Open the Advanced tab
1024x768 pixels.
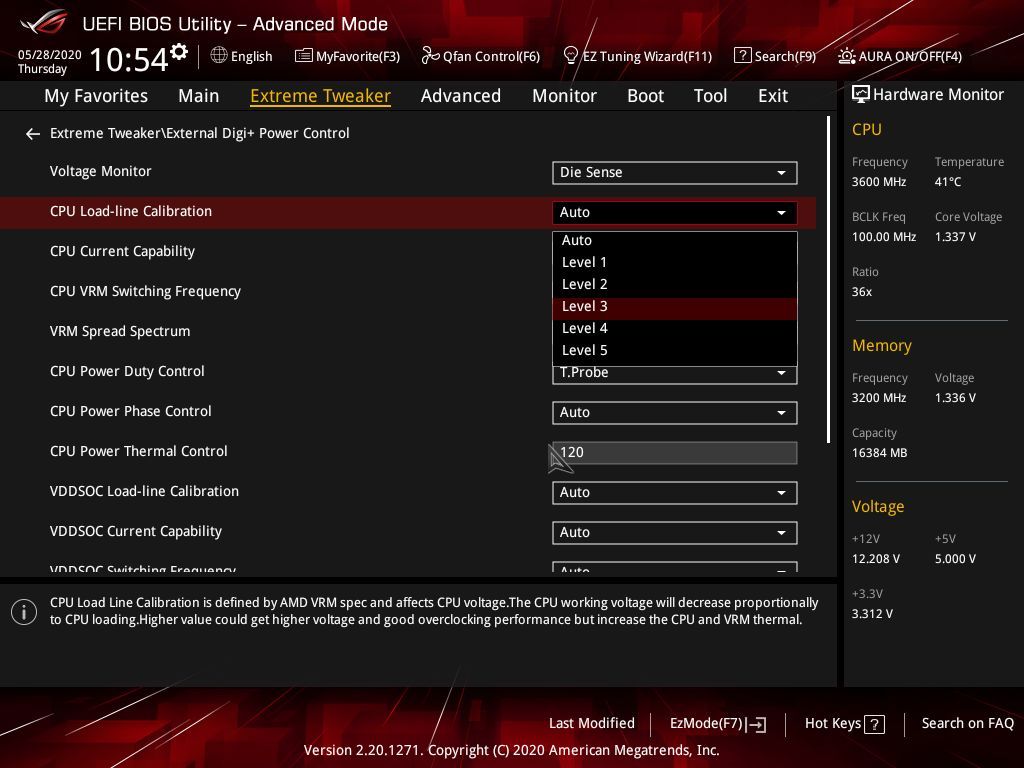(460, 96)
